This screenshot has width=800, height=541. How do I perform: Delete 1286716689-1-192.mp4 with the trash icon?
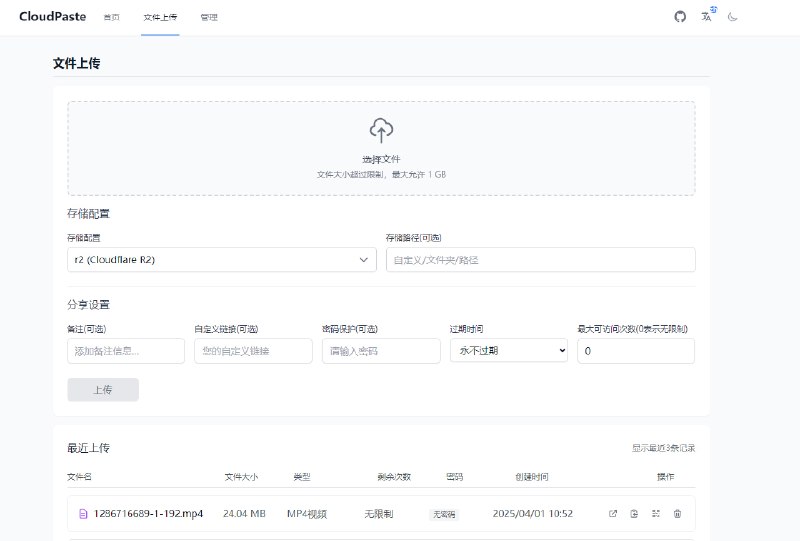(x=677, y=513)
